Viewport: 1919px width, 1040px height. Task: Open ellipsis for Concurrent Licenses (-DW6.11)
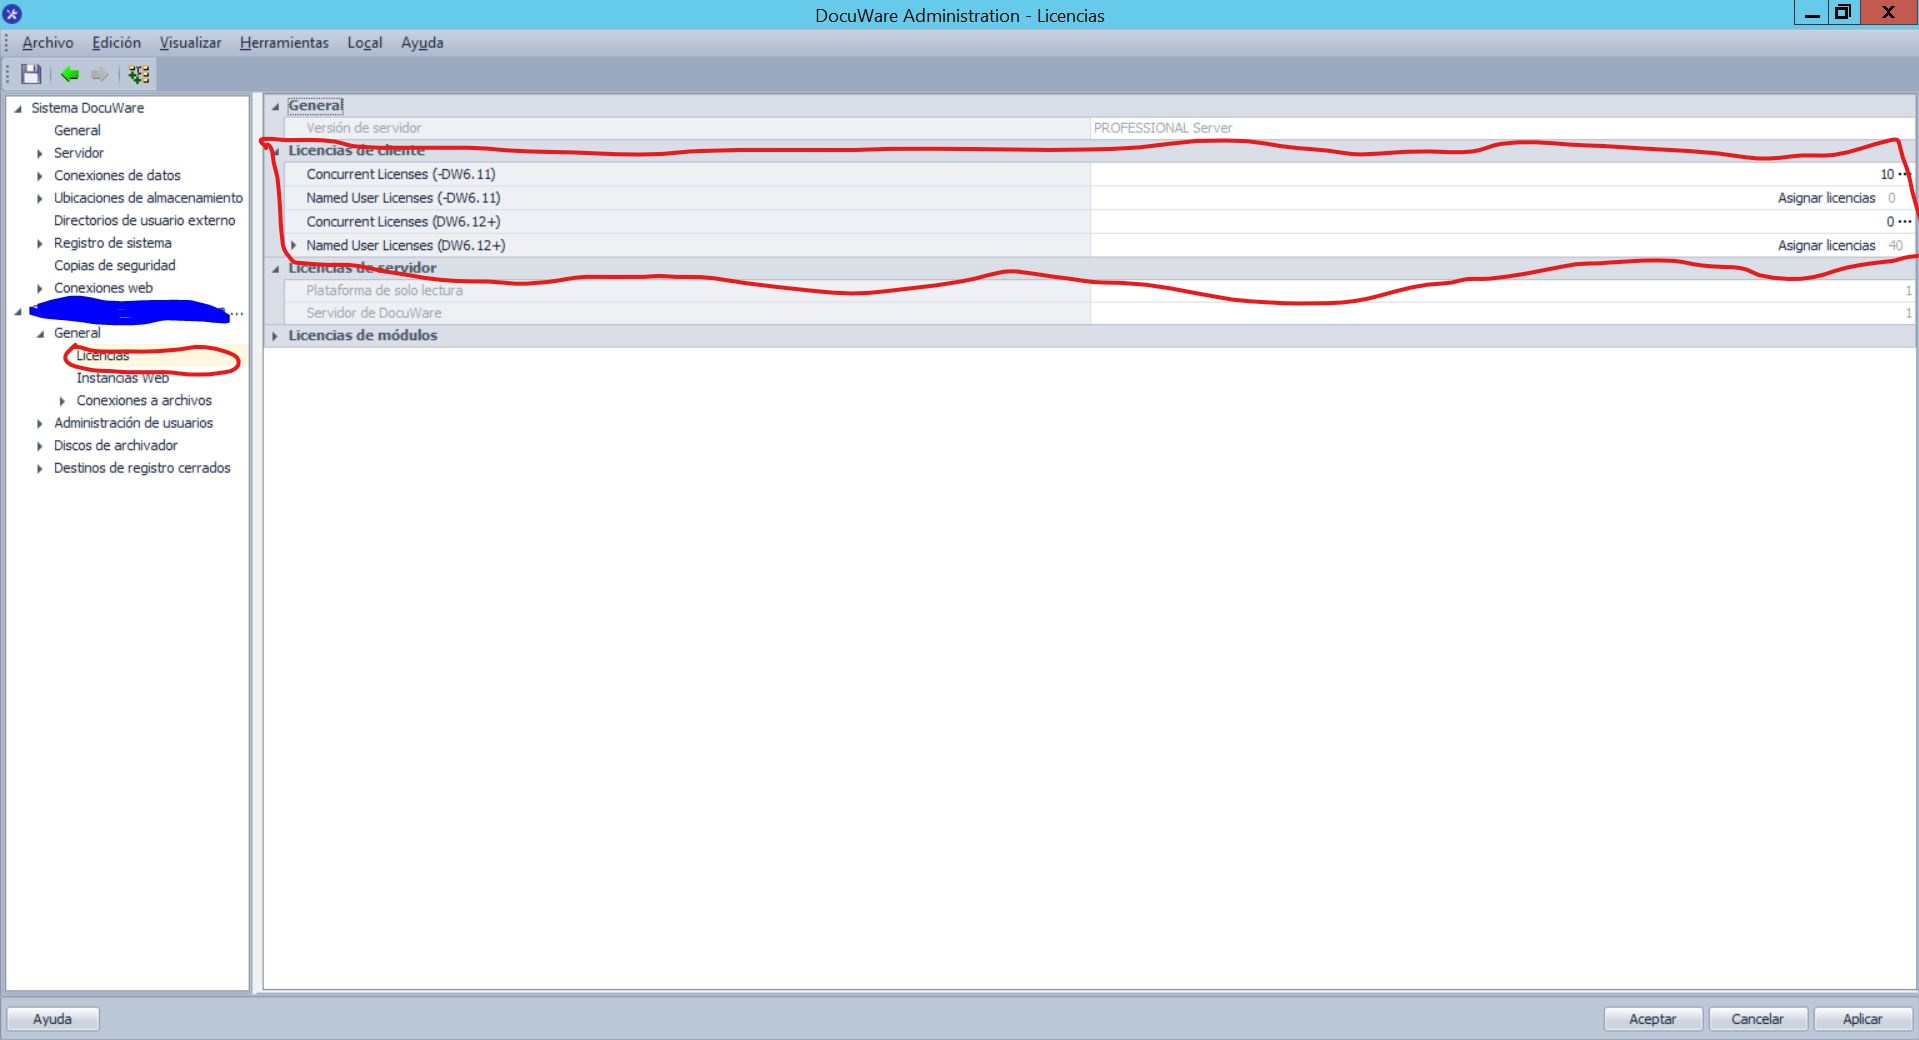[x=1904, y=174]
